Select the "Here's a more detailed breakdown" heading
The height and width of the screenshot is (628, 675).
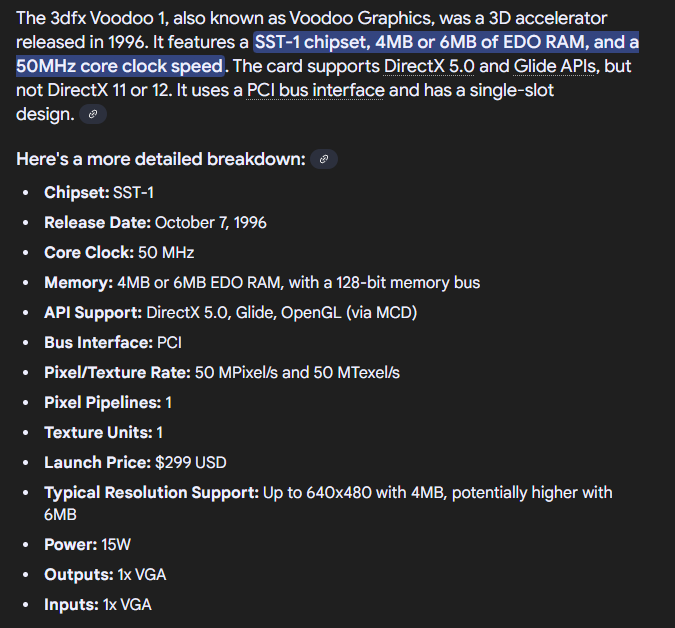click(x=161, y=159)
